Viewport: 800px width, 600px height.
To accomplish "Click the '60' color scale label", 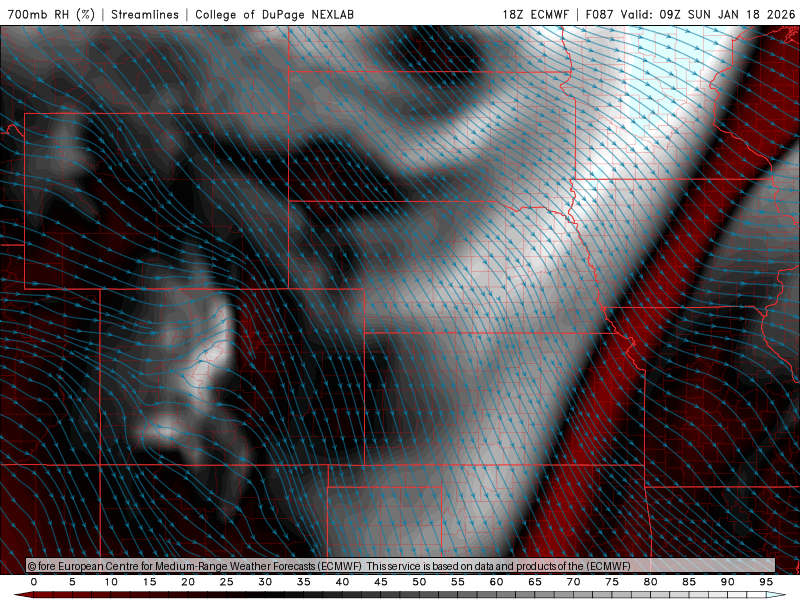I will coord(496,582).
